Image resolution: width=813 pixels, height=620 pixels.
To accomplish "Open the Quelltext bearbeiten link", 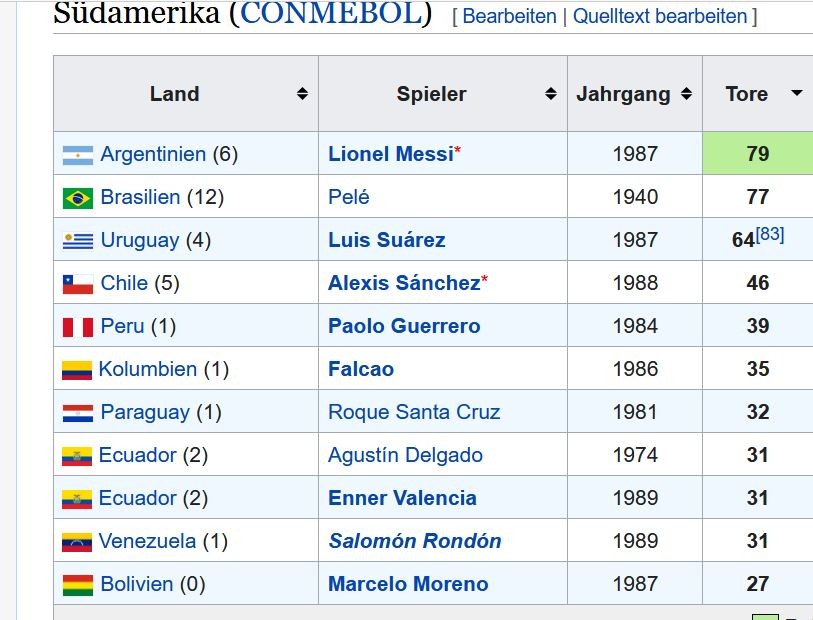I will (660, 16).
